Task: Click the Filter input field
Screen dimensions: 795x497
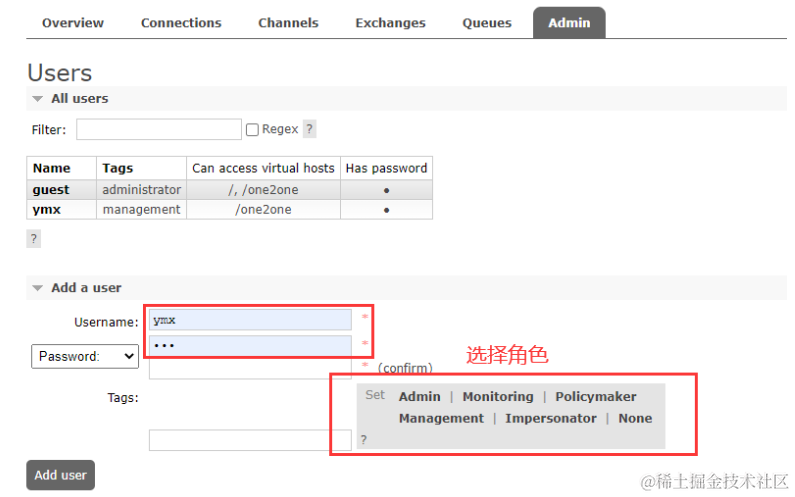Action: click(159, 129)
